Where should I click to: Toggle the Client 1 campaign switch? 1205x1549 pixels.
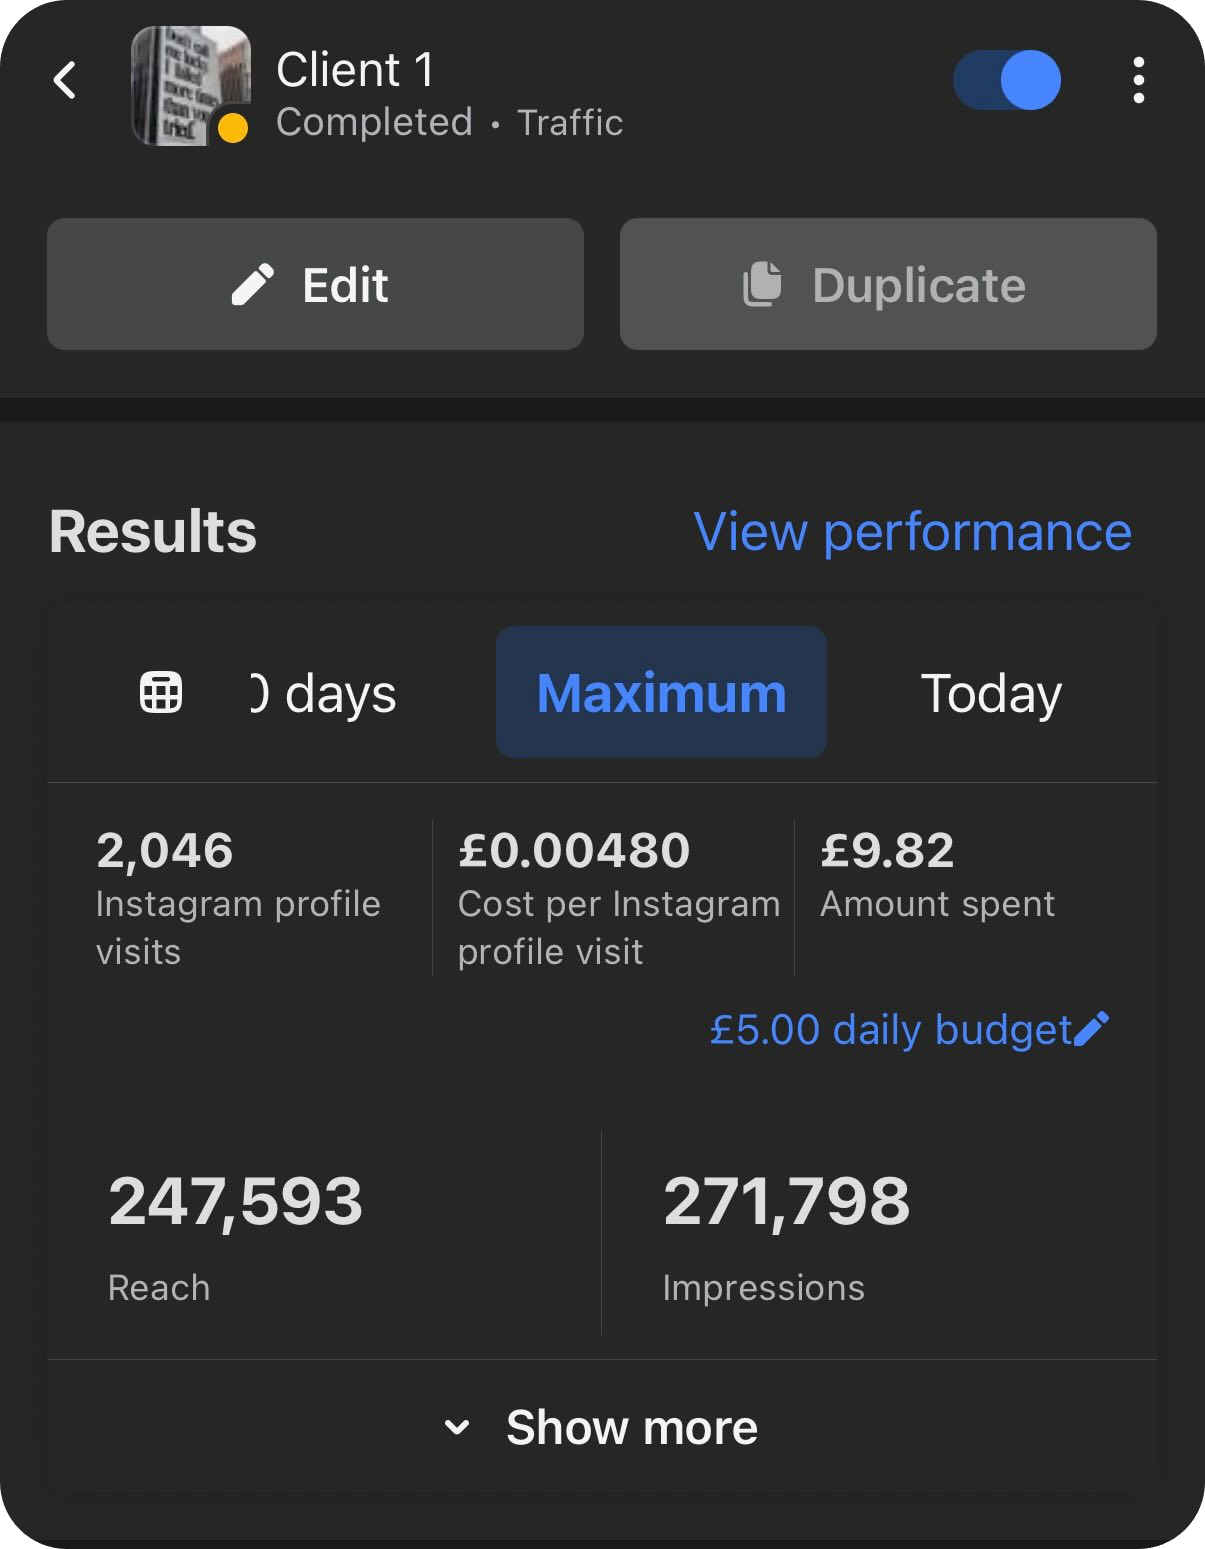pos(1007,81)
